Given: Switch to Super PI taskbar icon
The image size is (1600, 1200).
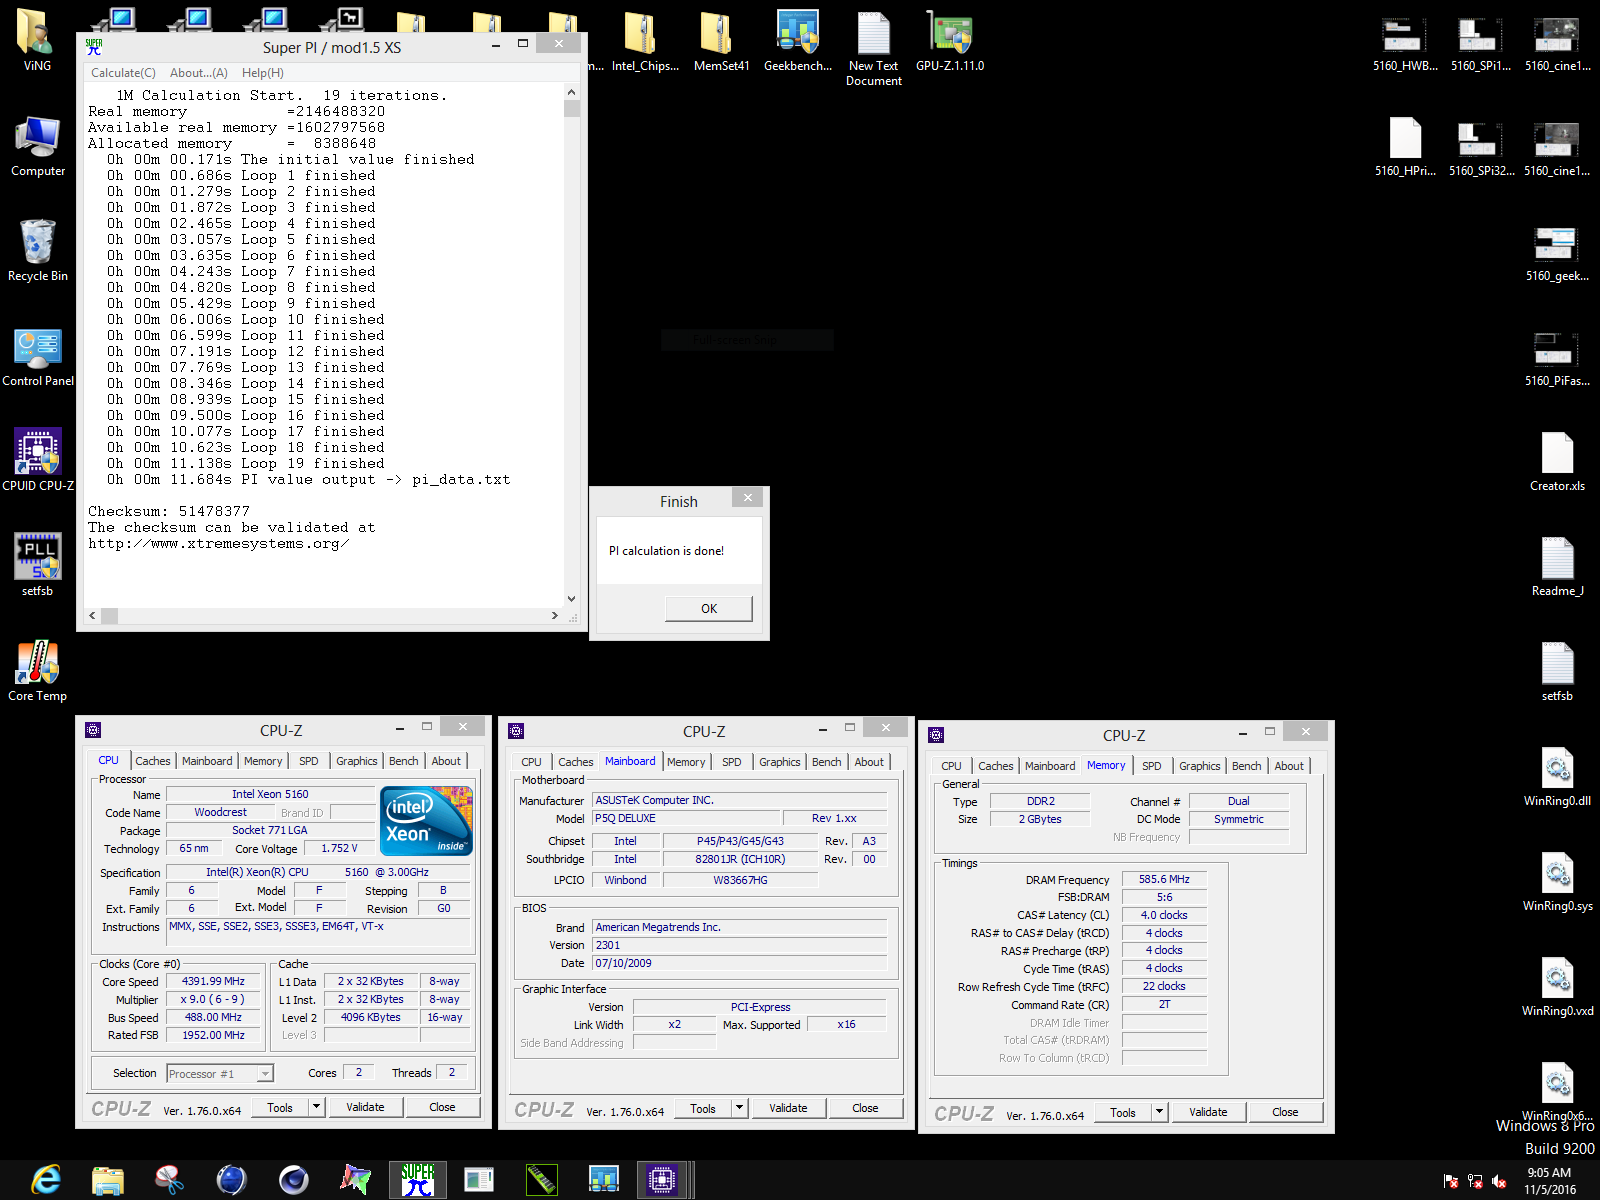Looking at the screenshot, I should pyautogui.click(x=418, y=1180).
